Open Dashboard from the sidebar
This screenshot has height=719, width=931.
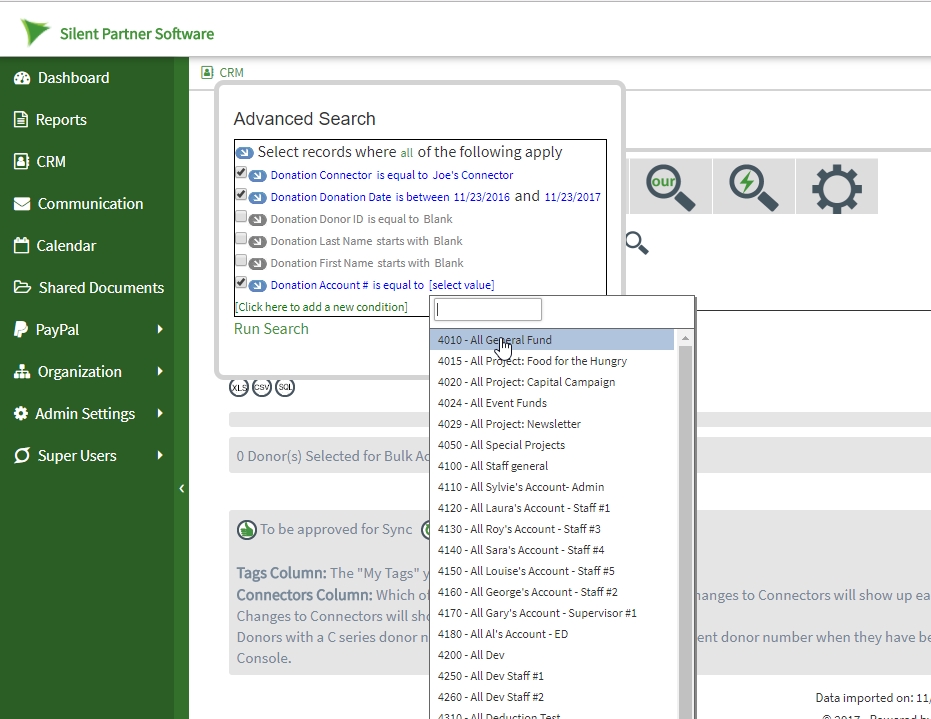[73, 78]
